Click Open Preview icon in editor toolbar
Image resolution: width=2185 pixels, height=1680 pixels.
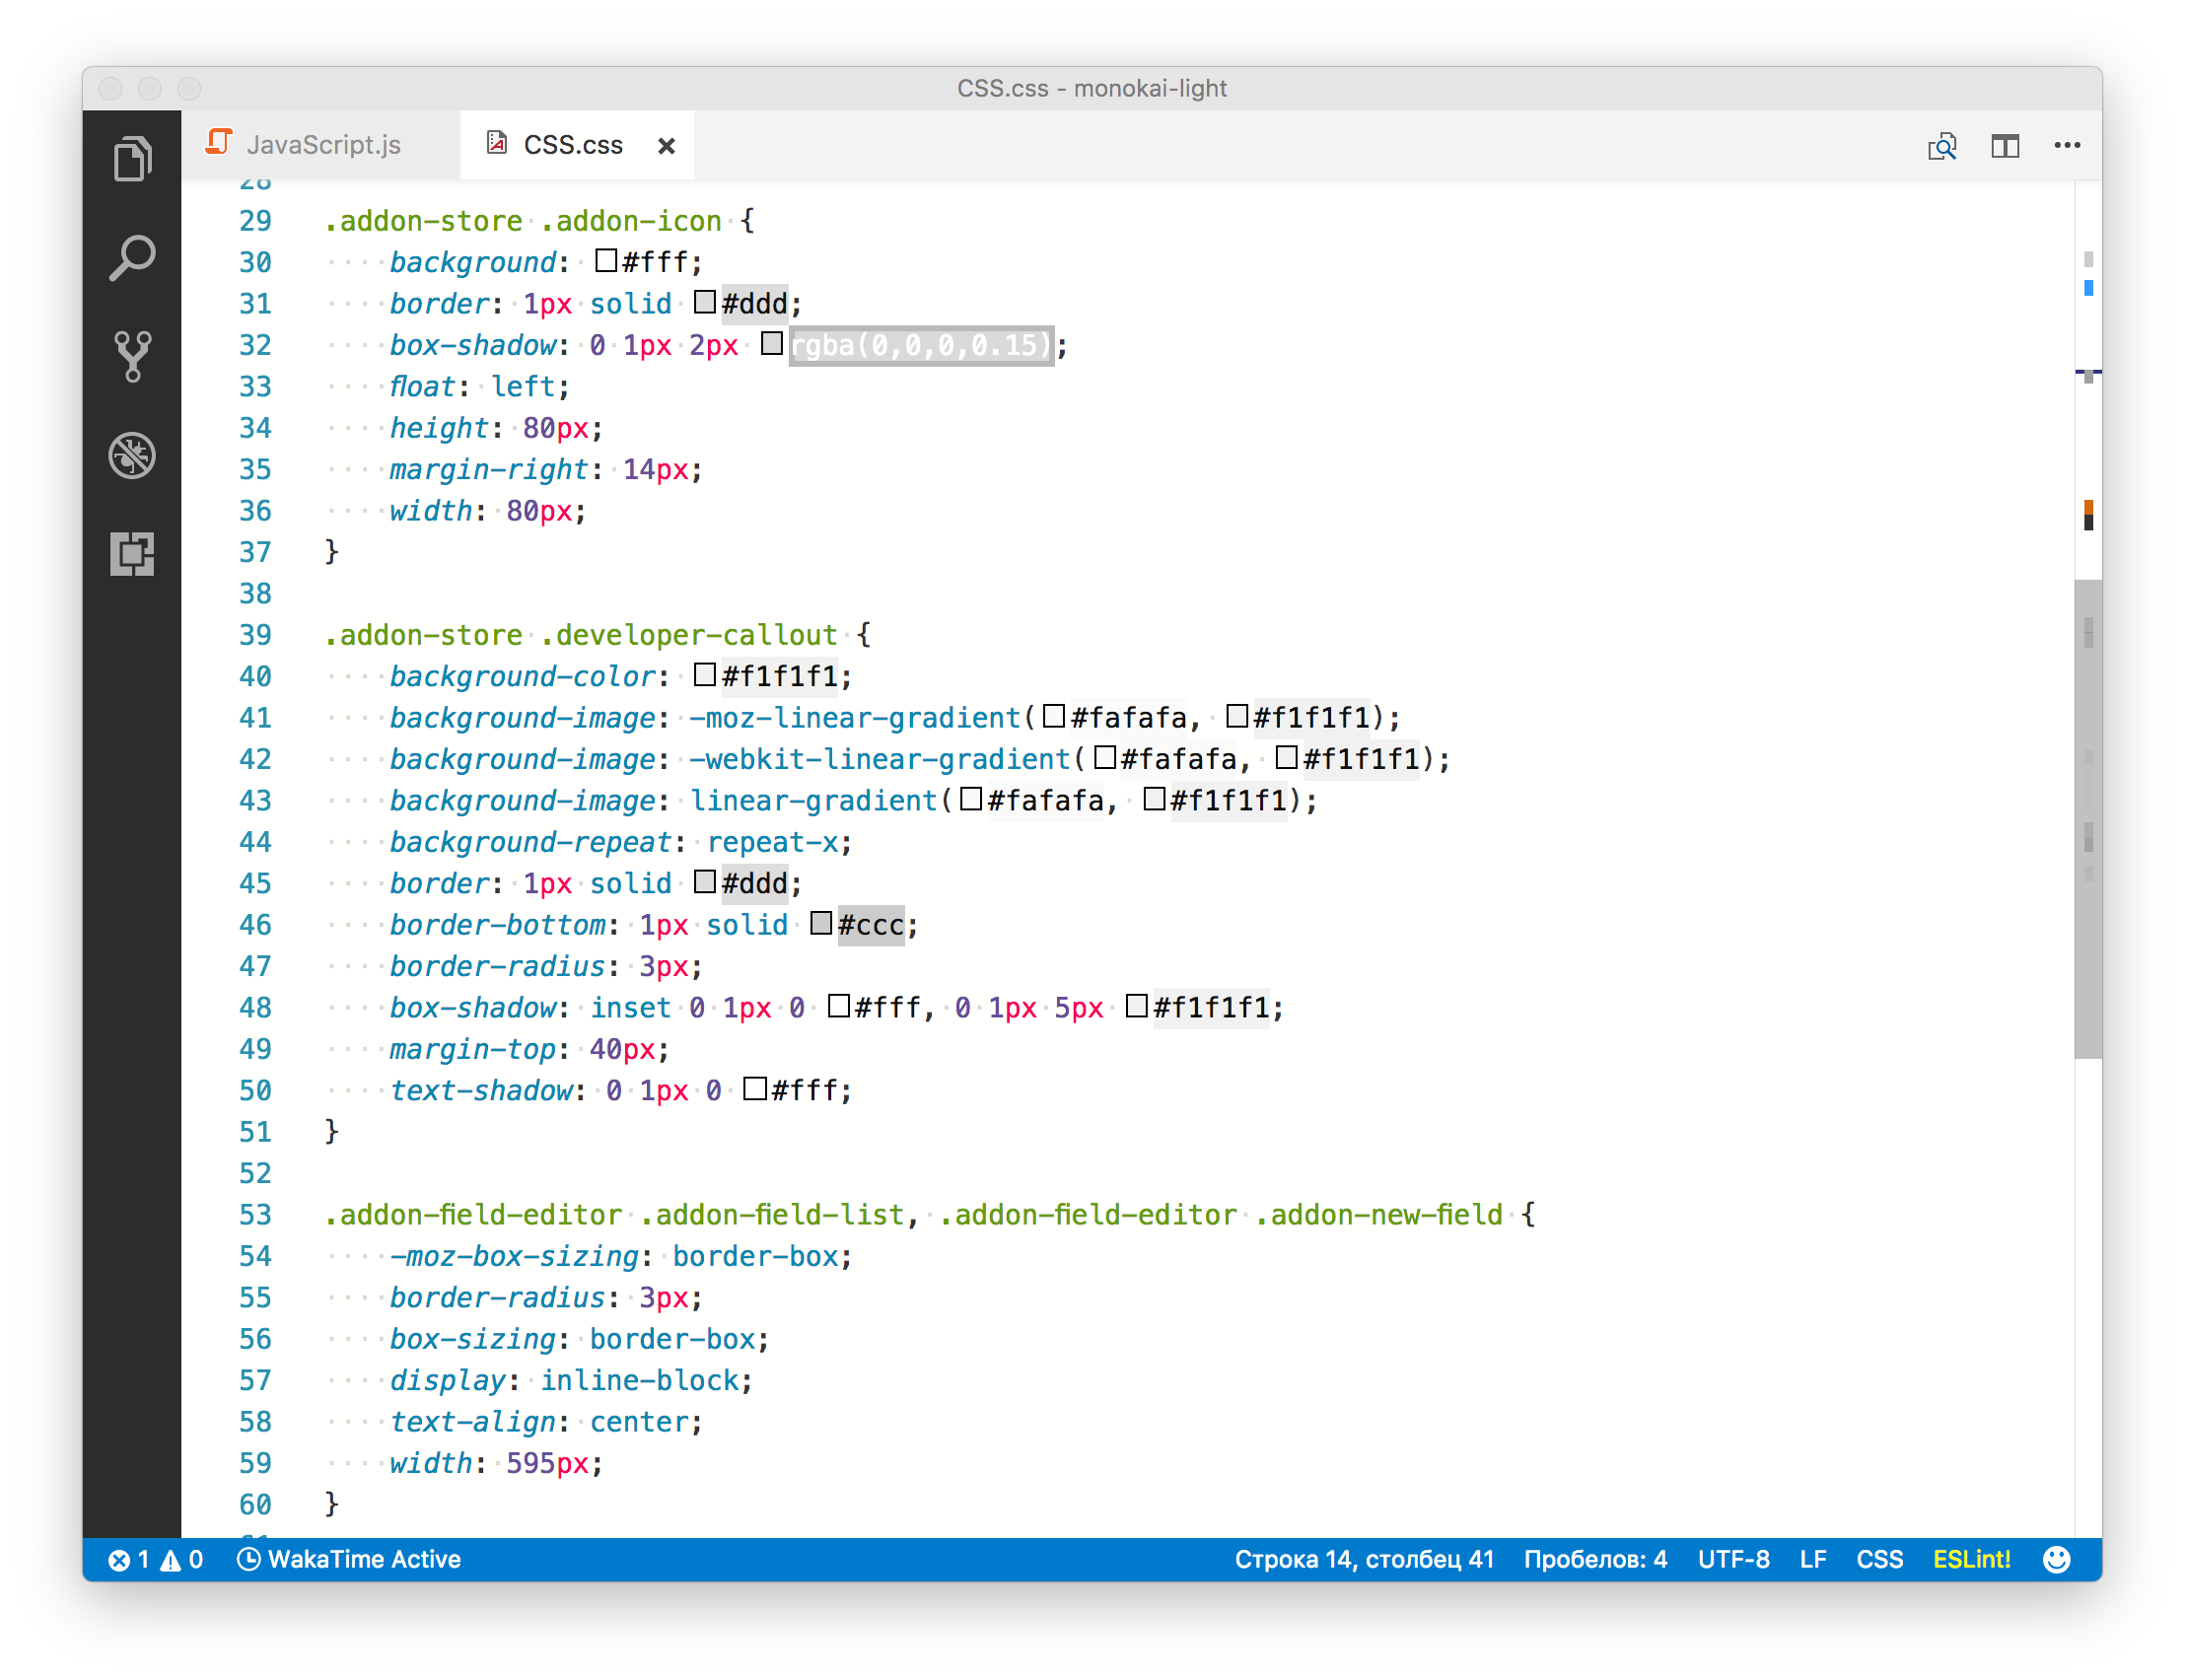click(1941, 146)
